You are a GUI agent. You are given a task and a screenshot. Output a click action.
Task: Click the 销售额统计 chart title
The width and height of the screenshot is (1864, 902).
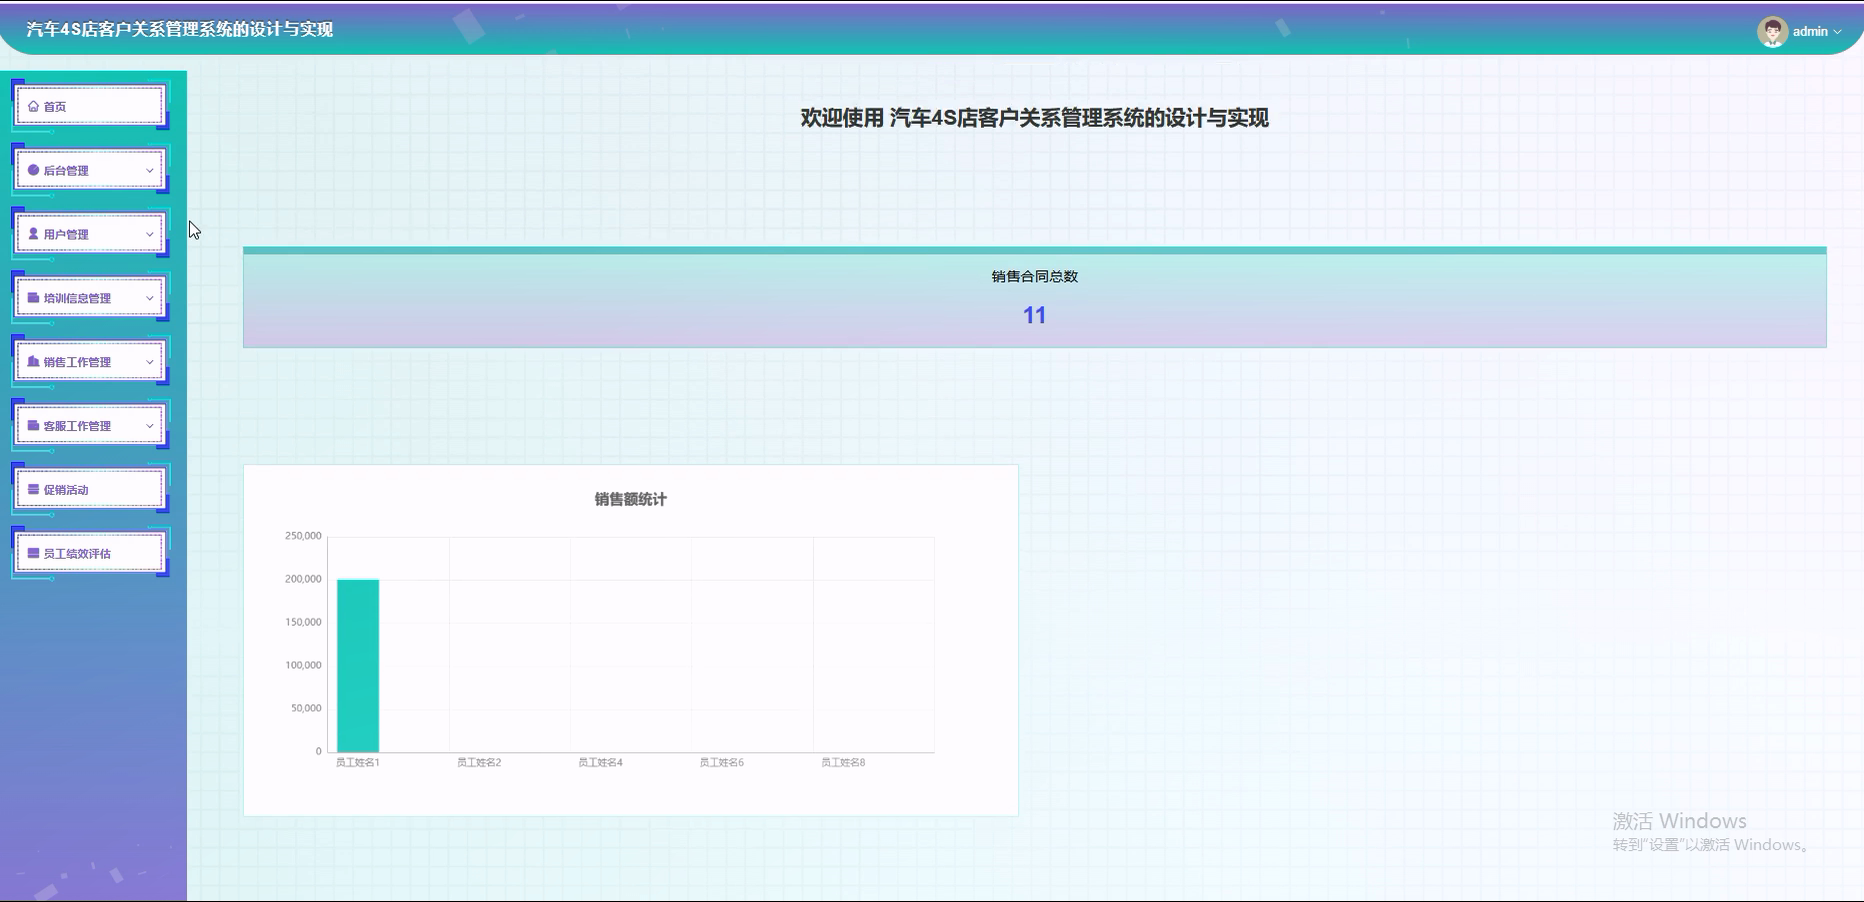(630, 499)
